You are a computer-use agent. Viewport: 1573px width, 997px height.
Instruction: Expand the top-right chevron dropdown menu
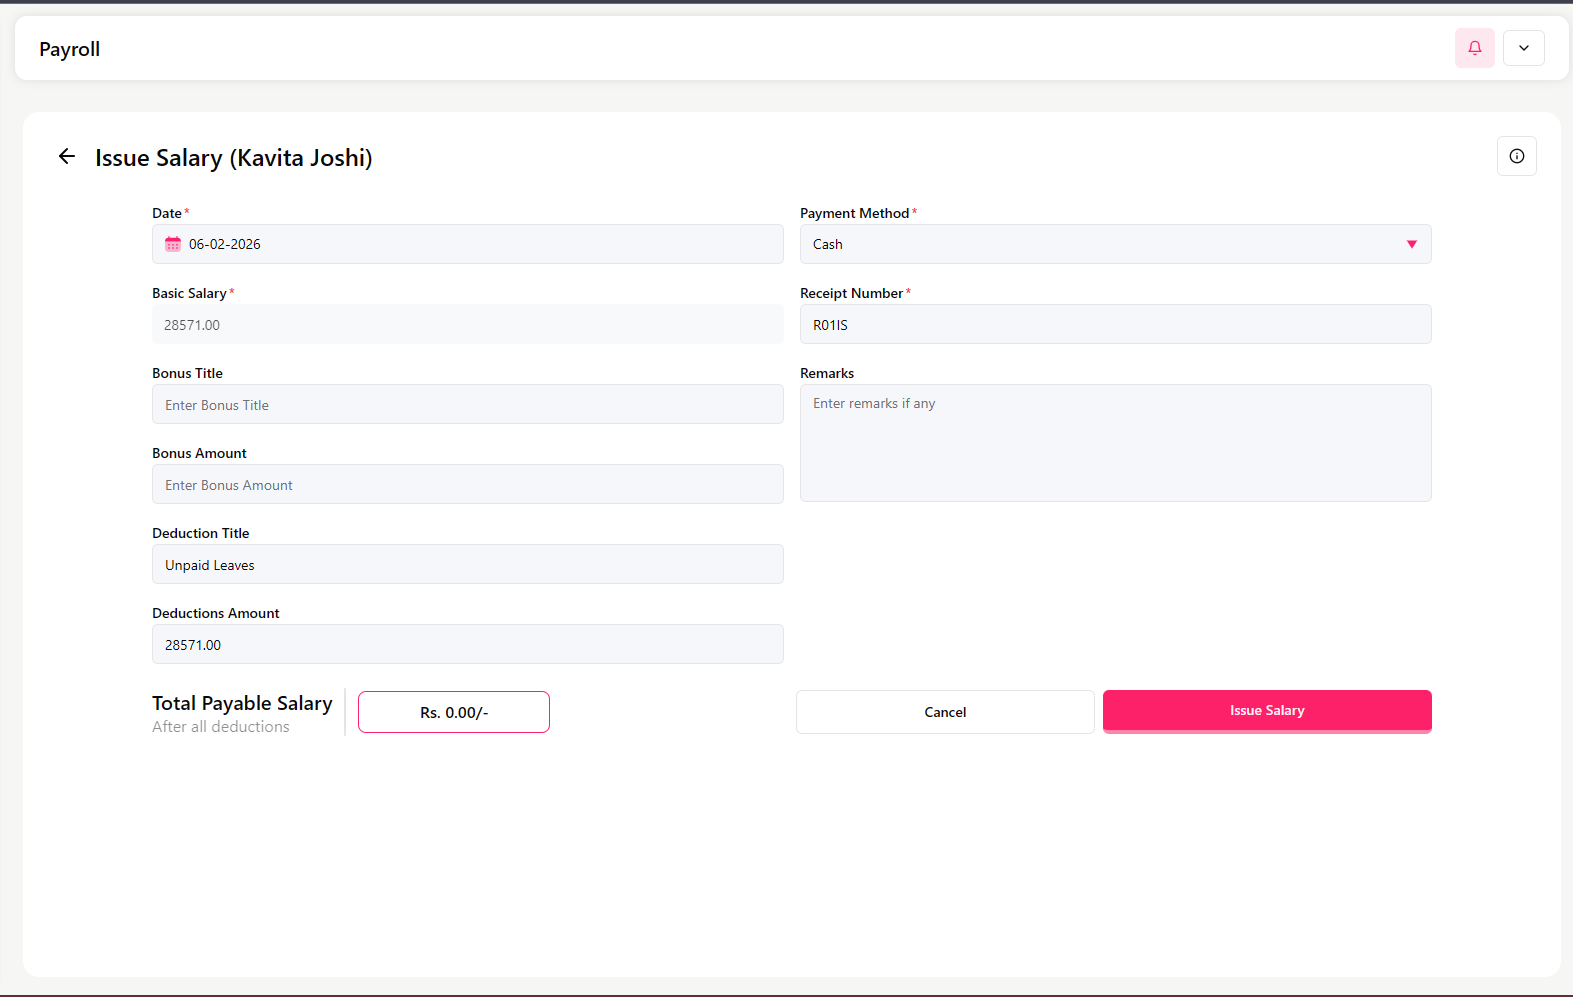(x=1523, y=48)
